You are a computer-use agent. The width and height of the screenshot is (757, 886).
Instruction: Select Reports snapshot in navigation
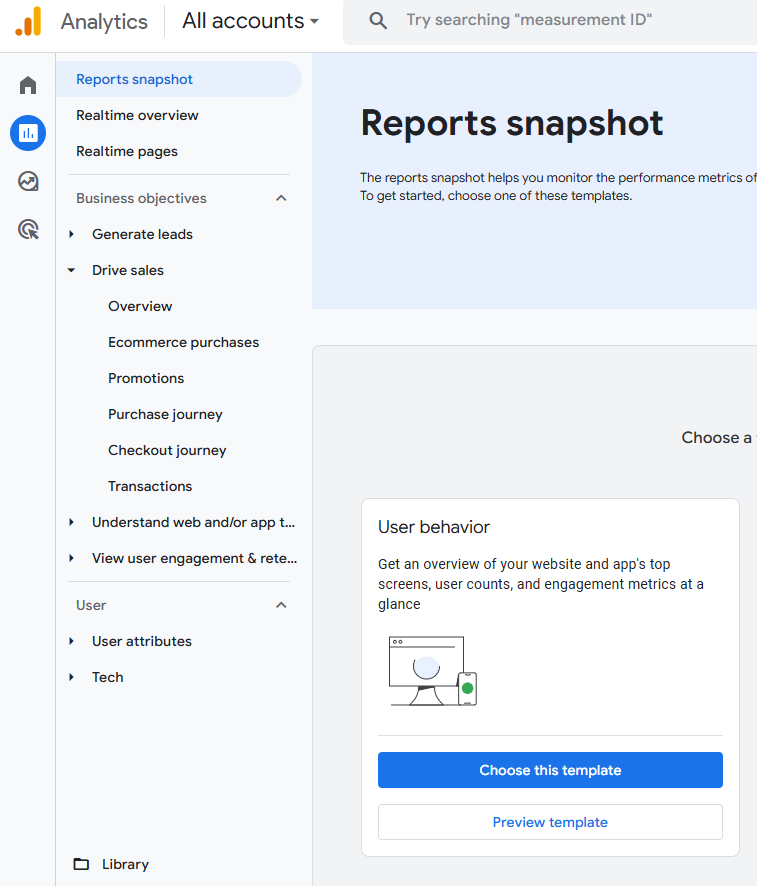[179, 79]
